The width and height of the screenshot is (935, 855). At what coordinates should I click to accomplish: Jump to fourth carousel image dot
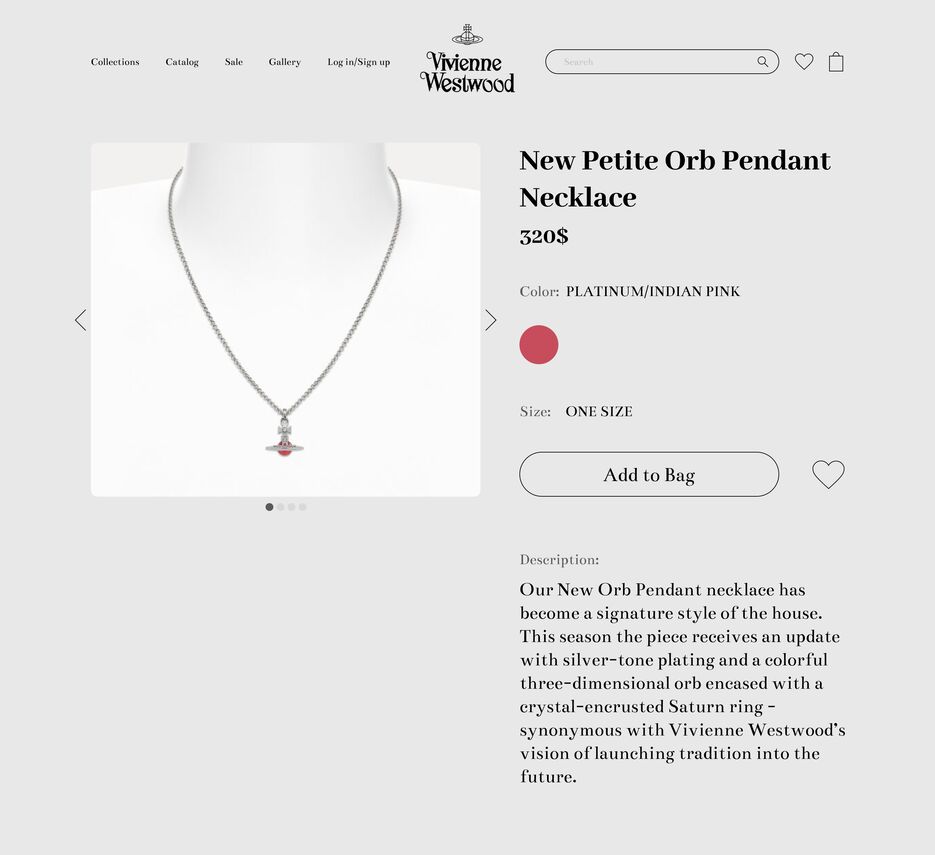pyautogui.click(x=302, y=507)
